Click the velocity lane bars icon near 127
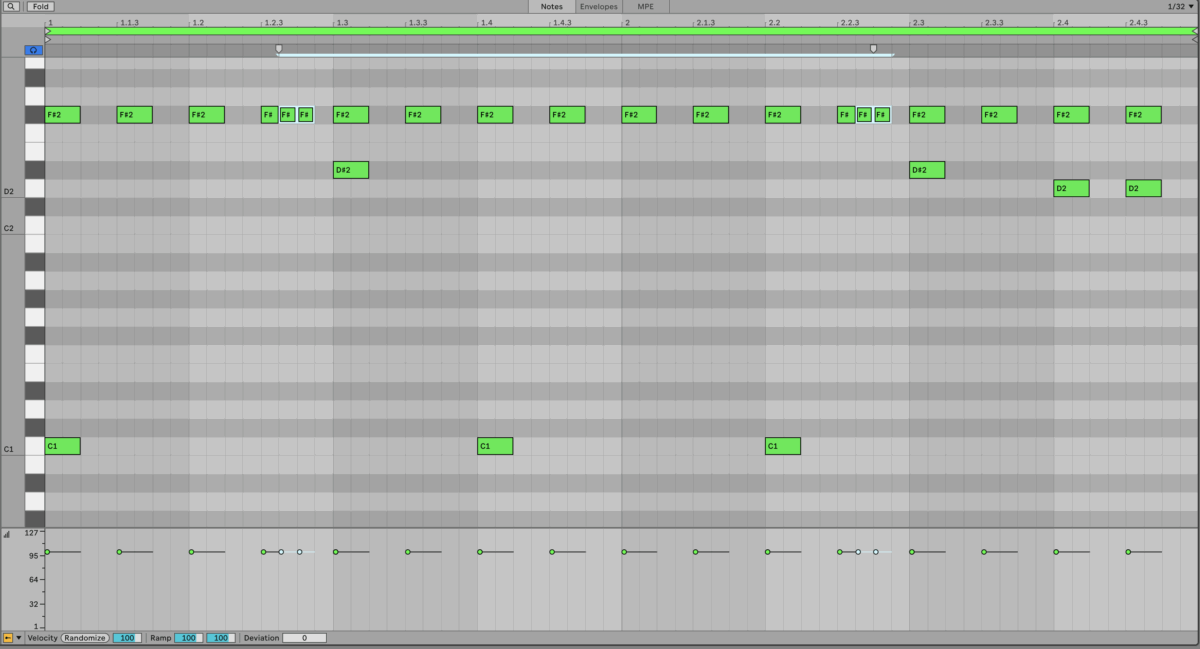 tap(7, 534)
